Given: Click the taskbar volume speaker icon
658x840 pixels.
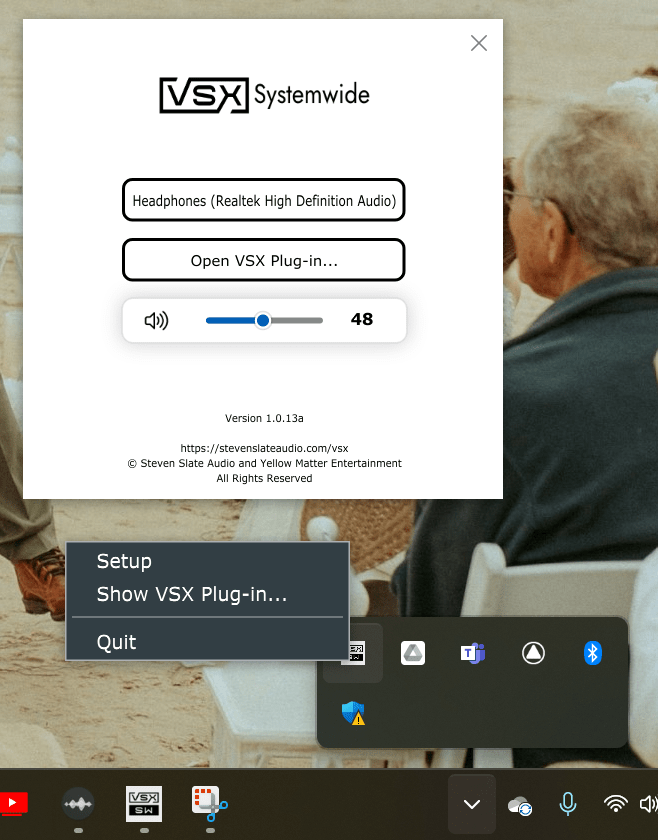Looking at the screenshot, I should coord(648,804).
